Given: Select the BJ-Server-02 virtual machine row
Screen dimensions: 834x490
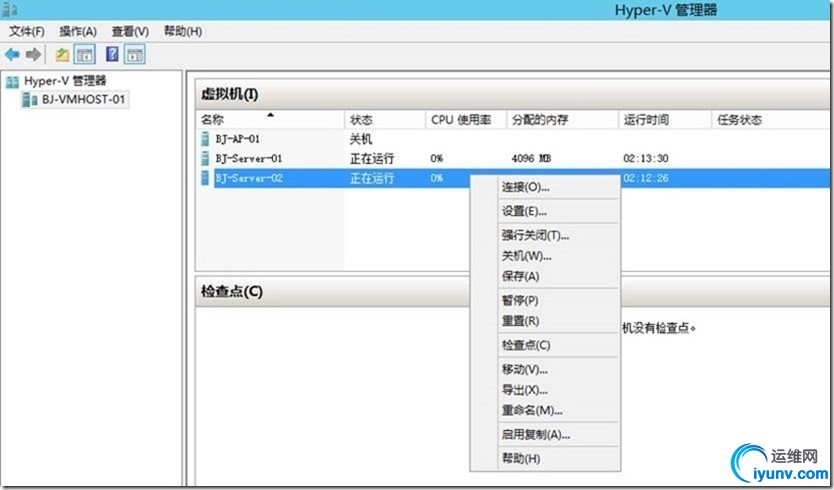Looking at the screenshot, I should (513, 178).
